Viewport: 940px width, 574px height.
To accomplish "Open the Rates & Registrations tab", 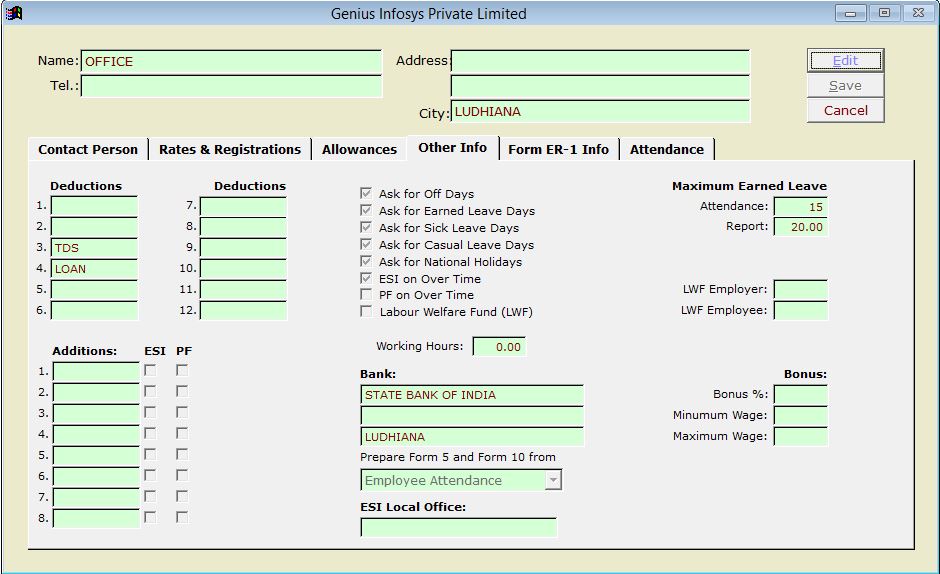I will click(x=229, y=149).
